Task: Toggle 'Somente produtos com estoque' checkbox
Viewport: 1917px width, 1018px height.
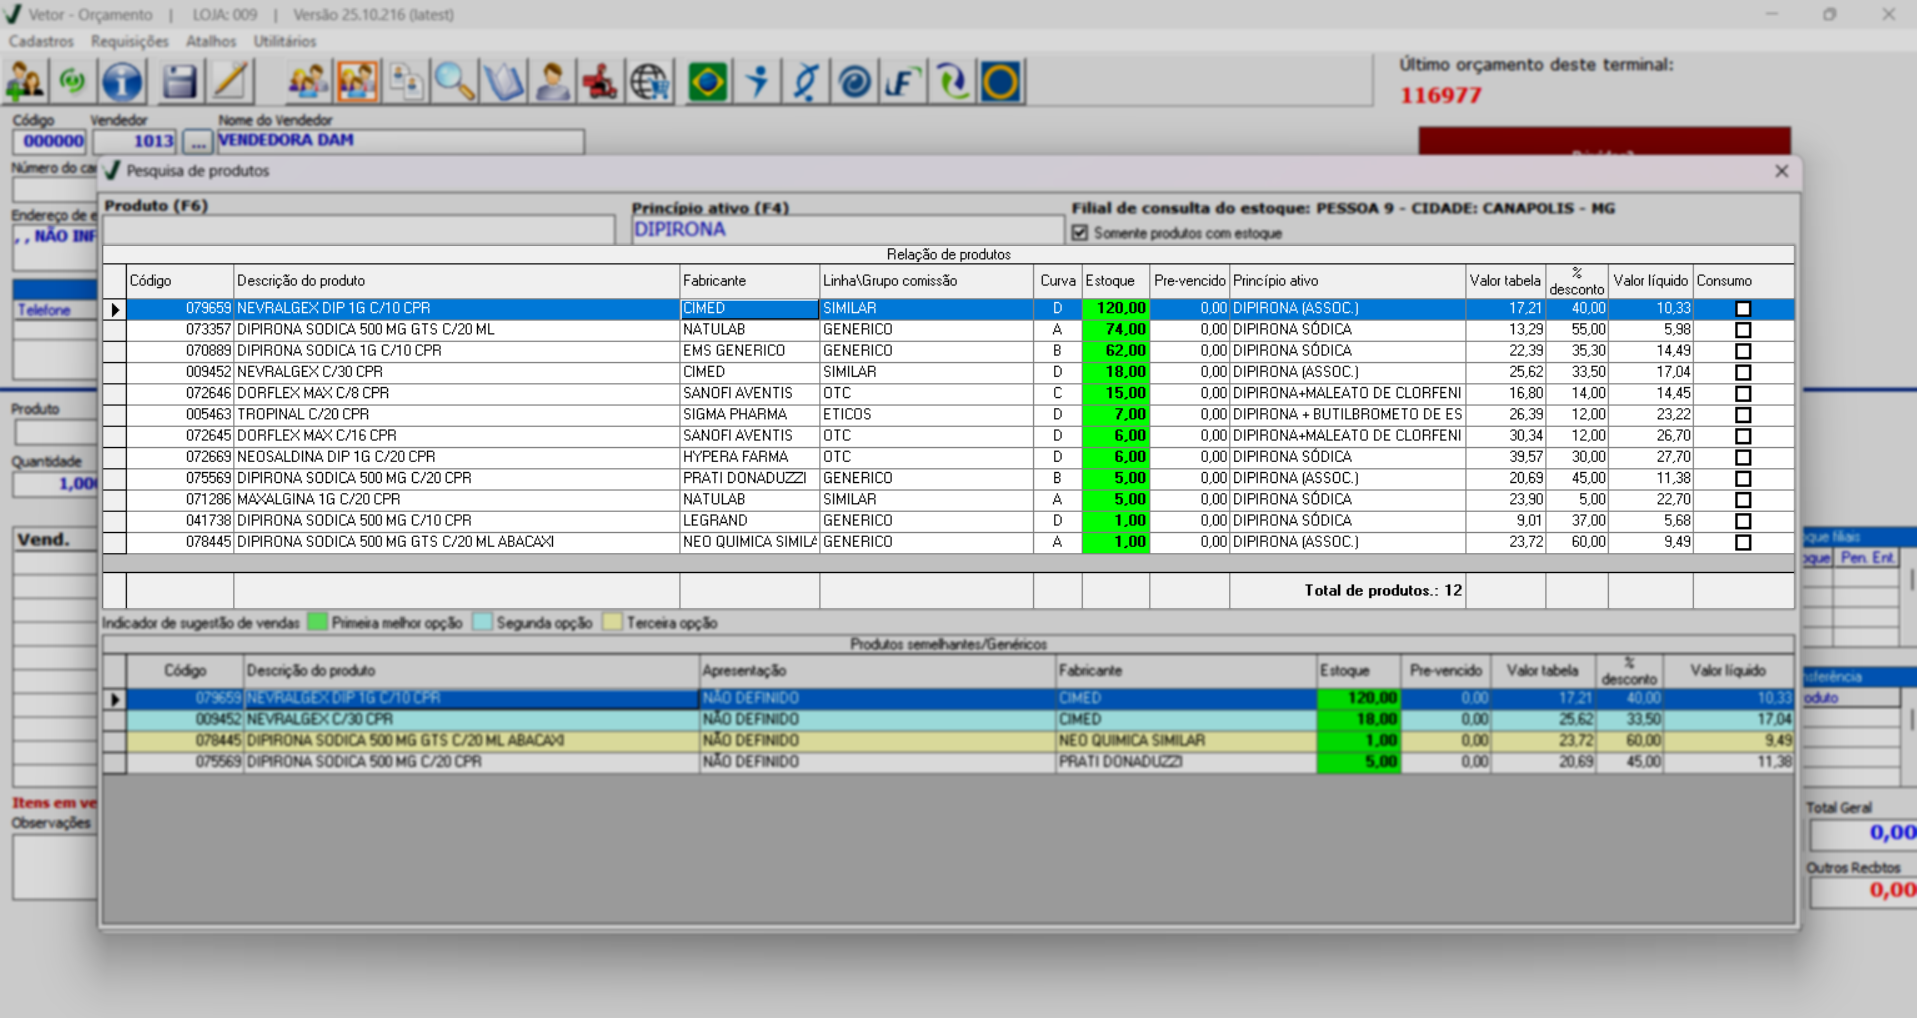Action: (1080, 233)
